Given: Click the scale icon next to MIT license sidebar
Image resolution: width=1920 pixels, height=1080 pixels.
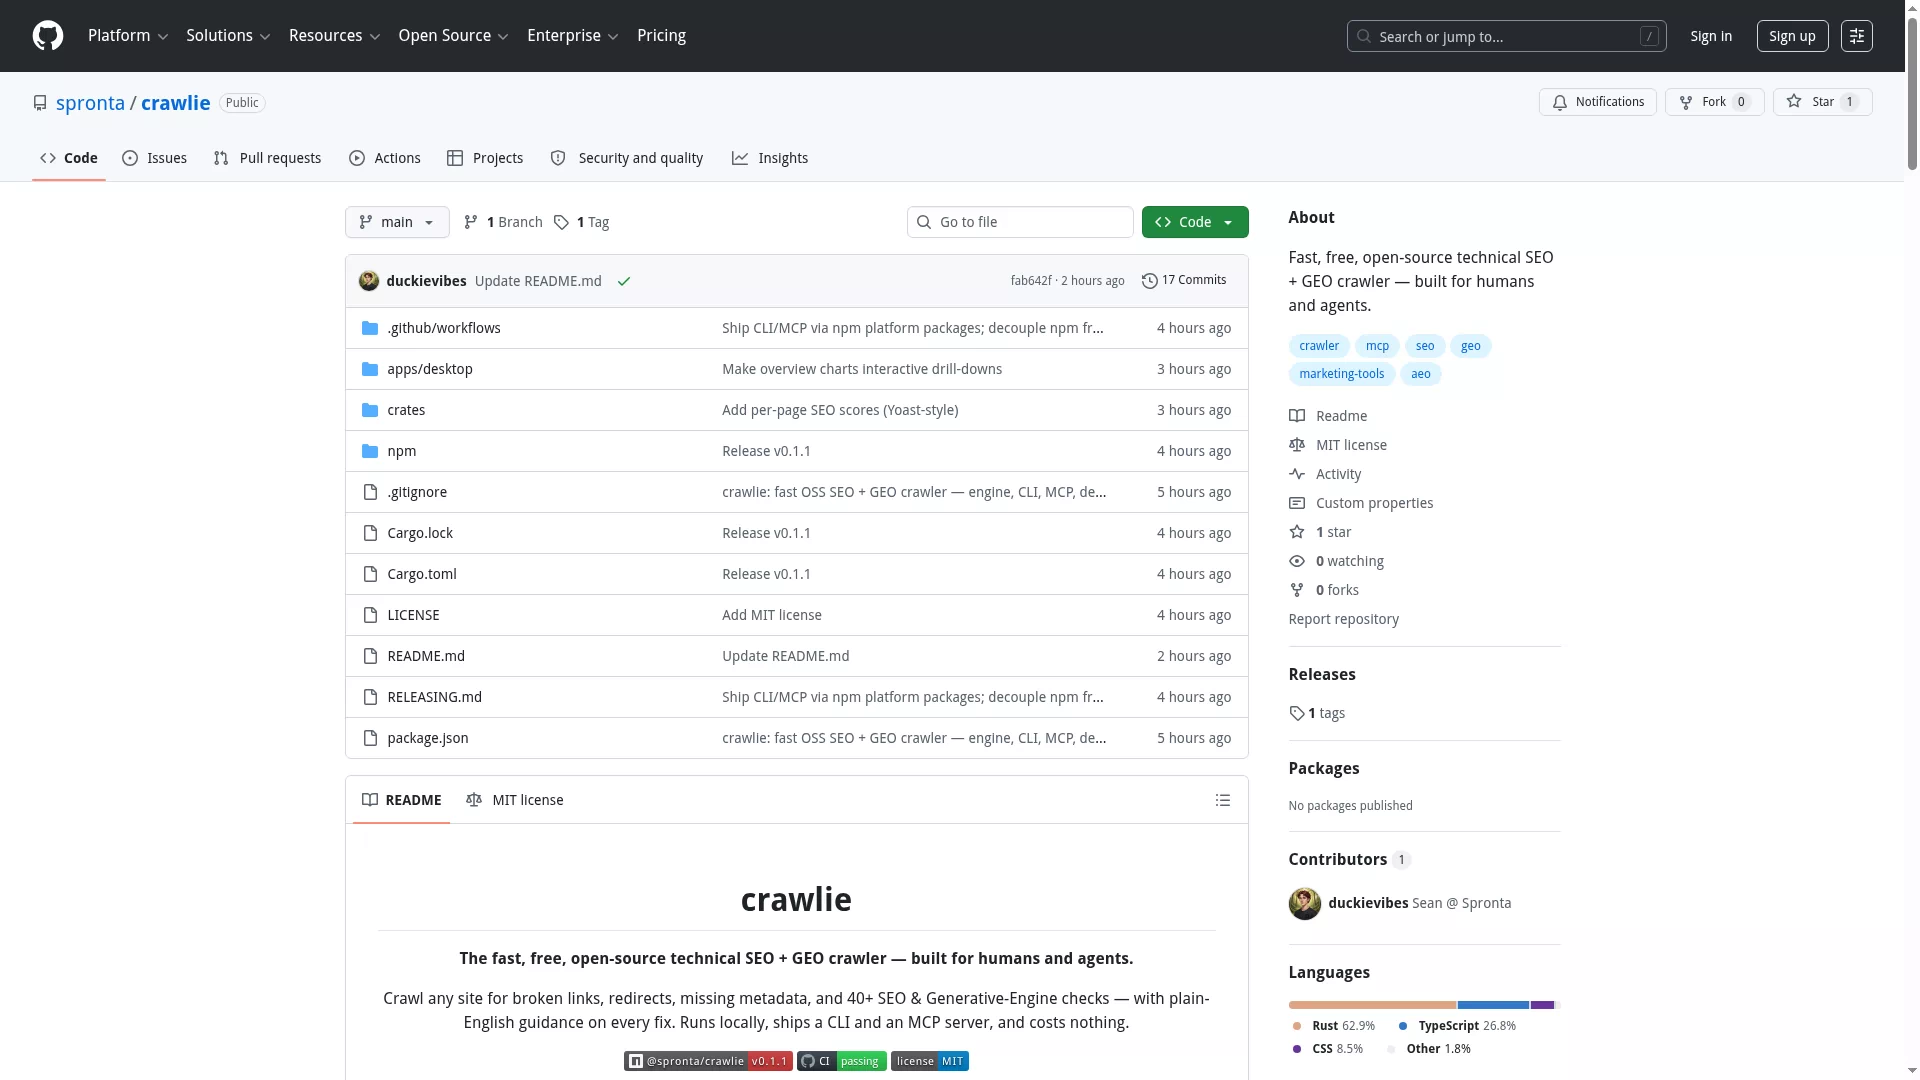Looking at the screenshot, I should pyautogui.click(x=1297, y=445).
